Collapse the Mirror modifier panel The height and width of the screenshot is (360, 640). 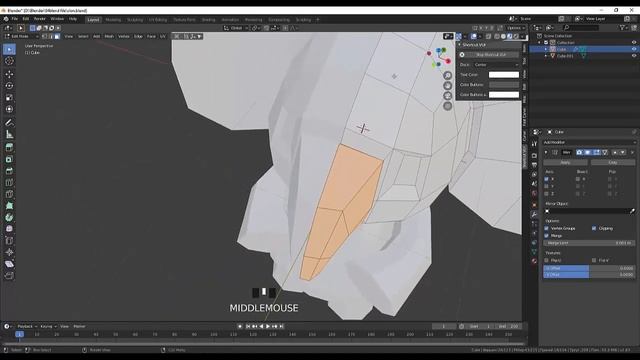click(546, 152)
